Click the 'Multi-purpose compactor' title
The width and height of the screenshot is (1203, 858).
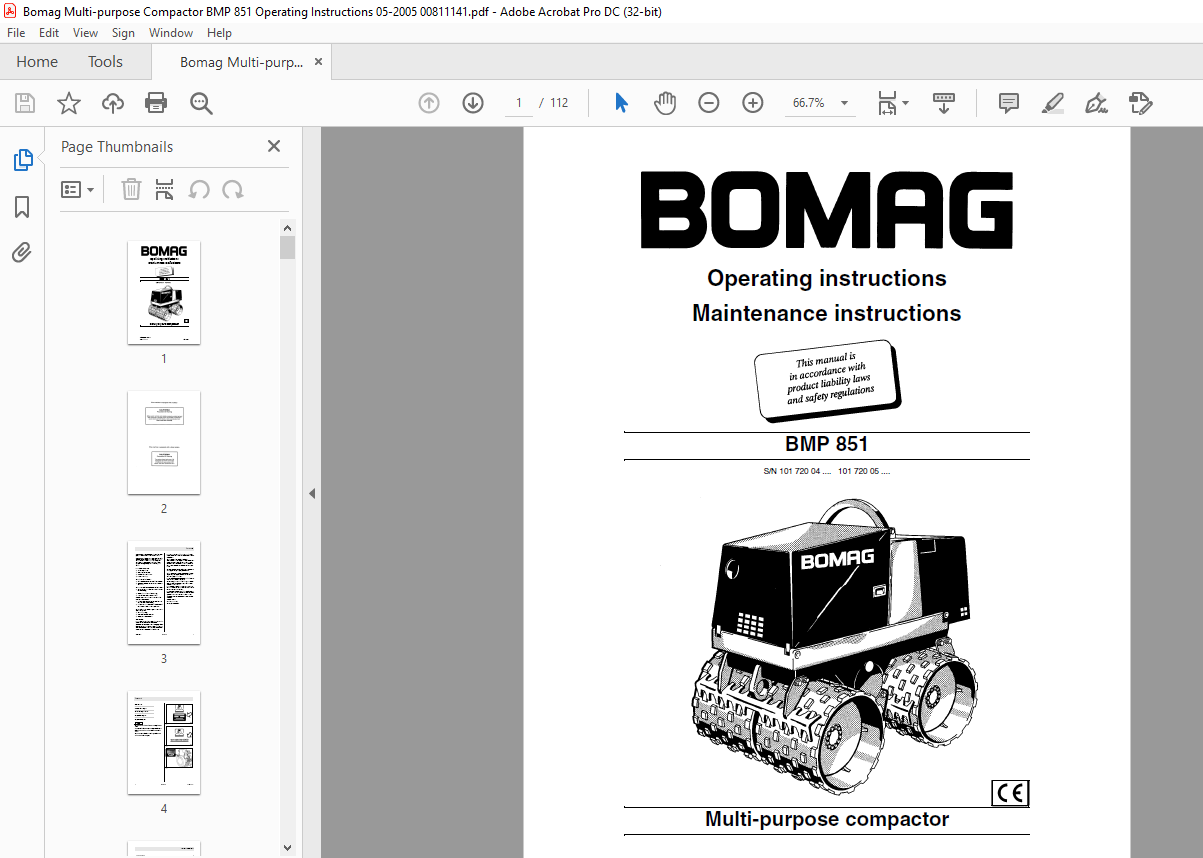tap(827, 819)
